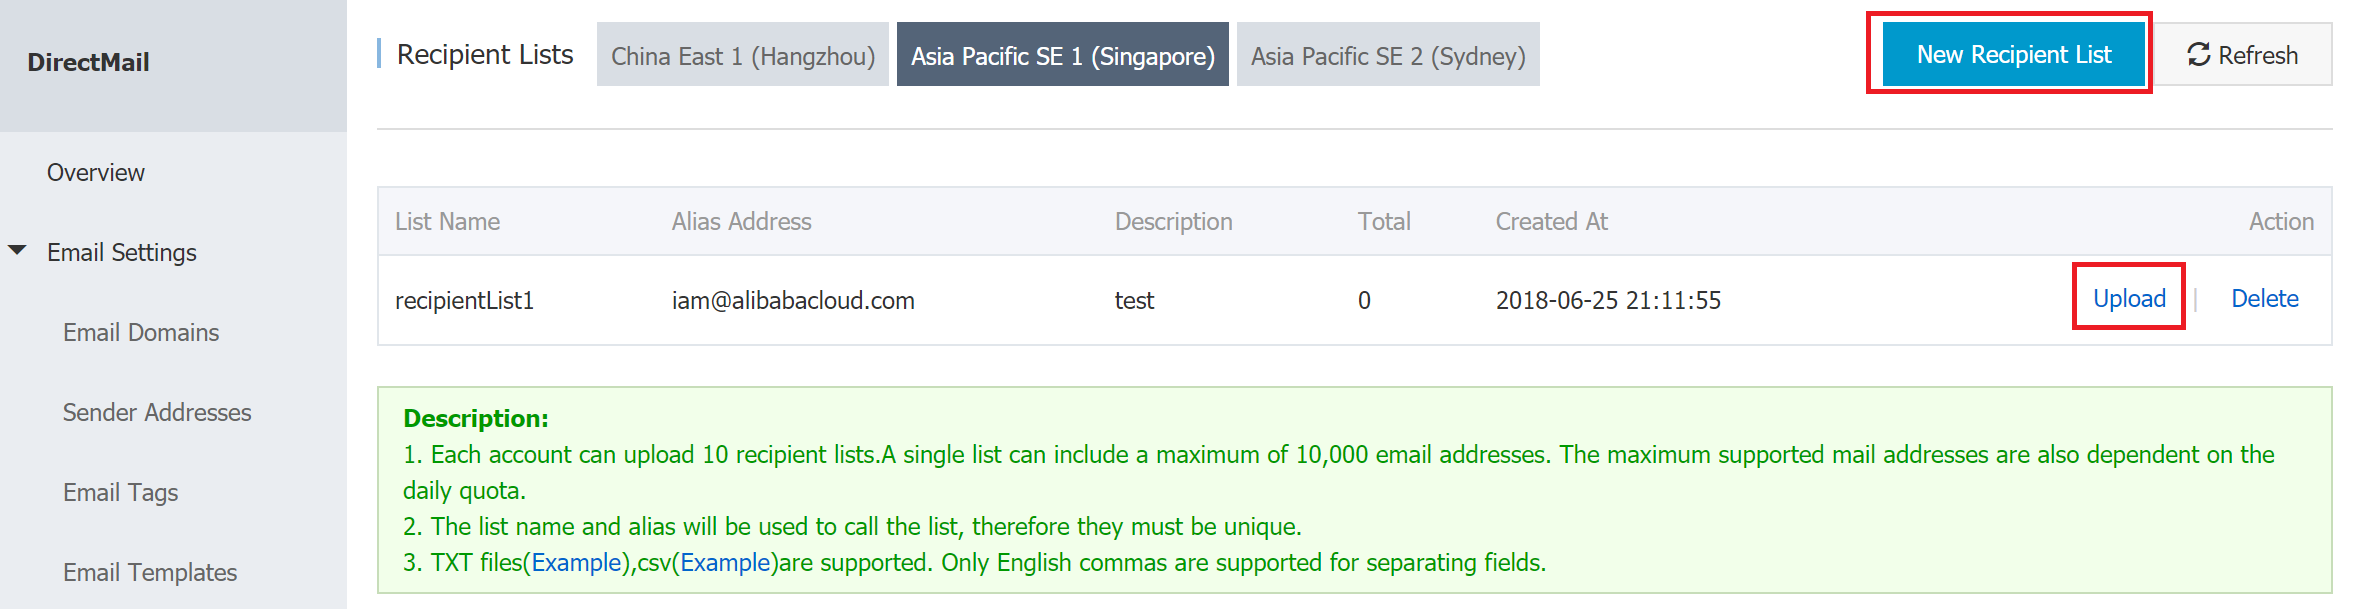Delete the recipientList1 entry

point(2264,299)
